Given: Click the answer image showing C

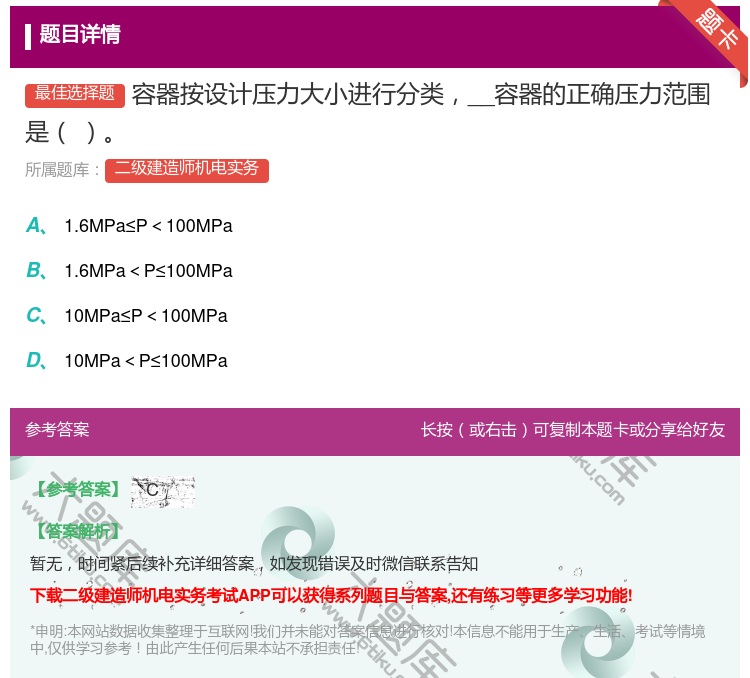Looking at the screenshot, I should pyautogui.click(x=163, y=491).
